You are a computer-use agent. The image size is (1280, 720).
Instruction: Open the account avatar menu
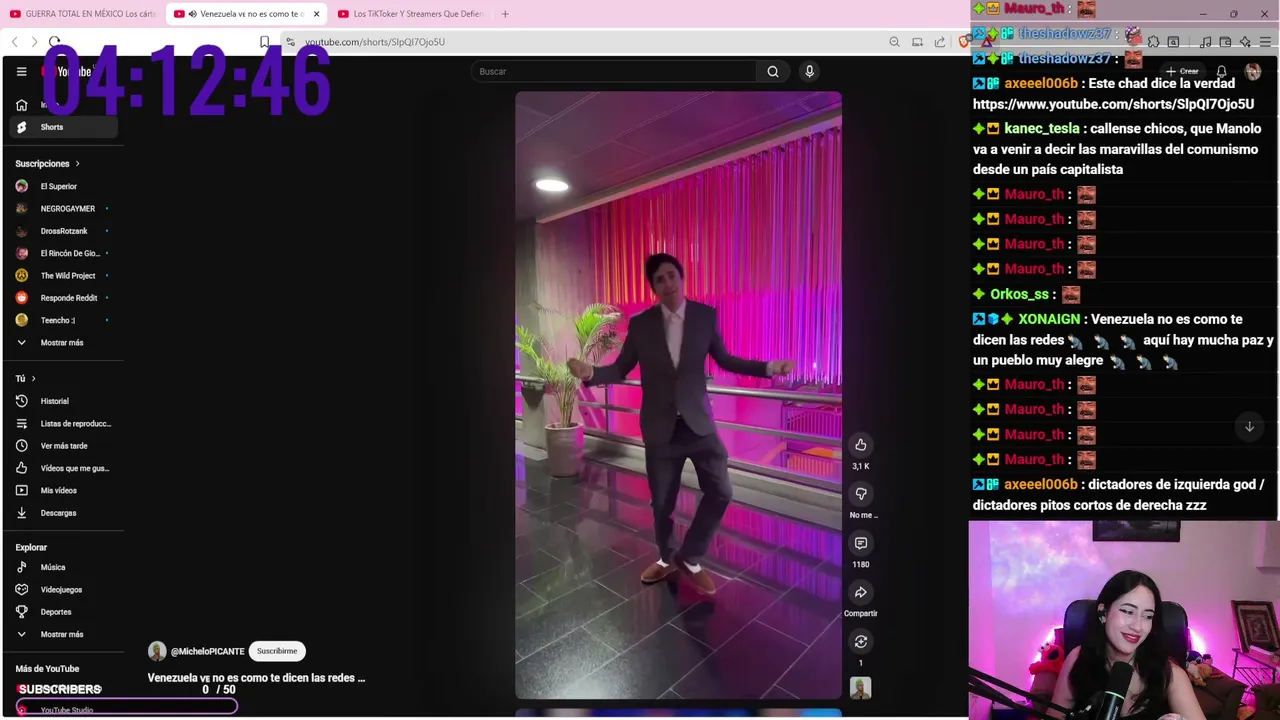[1253, 71]
